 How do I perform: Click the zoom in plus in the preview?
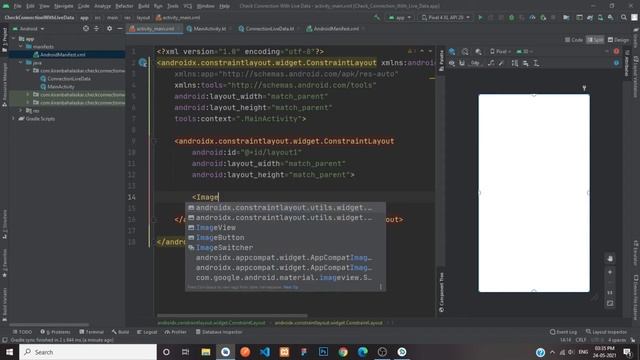coord(610,272)
